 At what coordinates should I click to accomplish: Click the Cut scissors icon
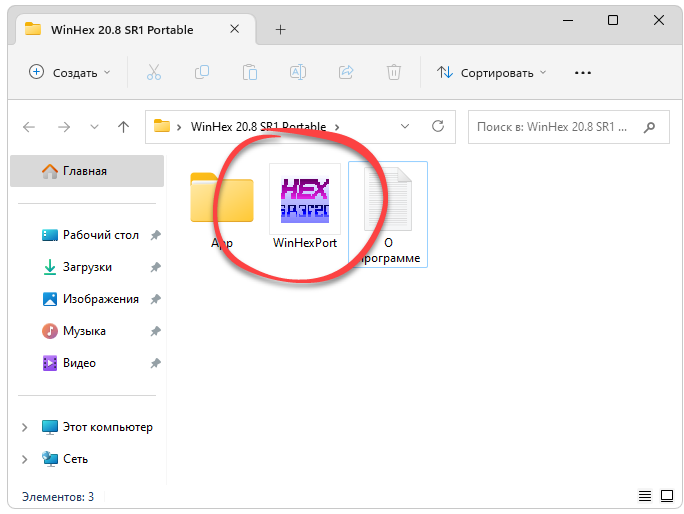154,72
